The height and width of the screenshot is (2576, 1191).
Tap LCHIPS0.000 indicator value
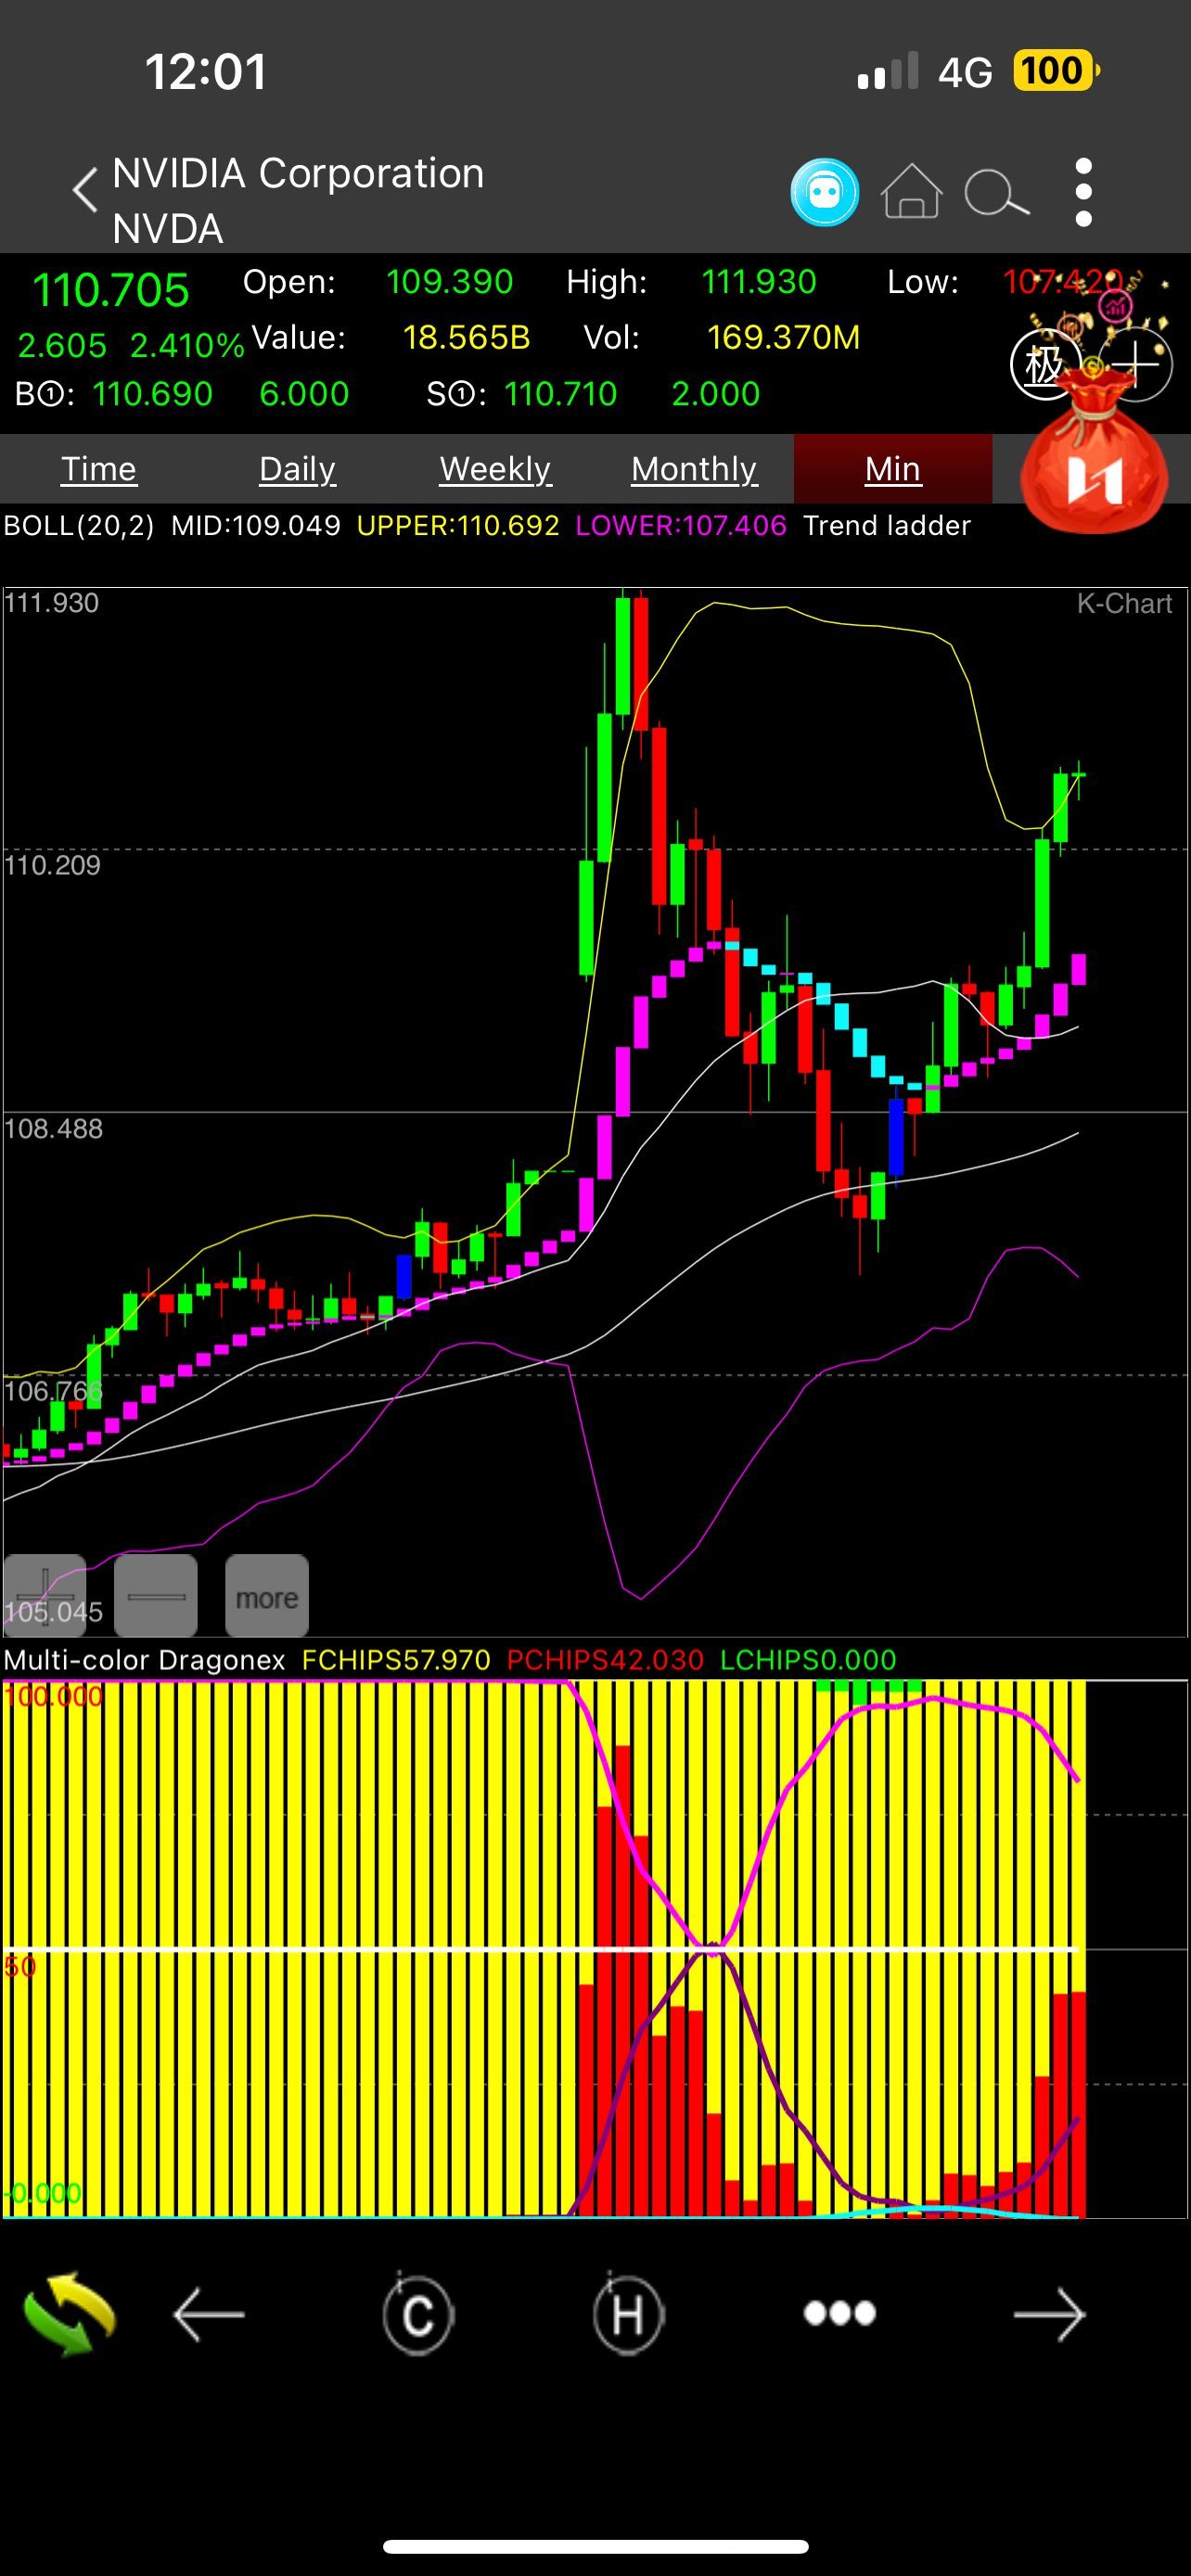(x=808, y=1661)
